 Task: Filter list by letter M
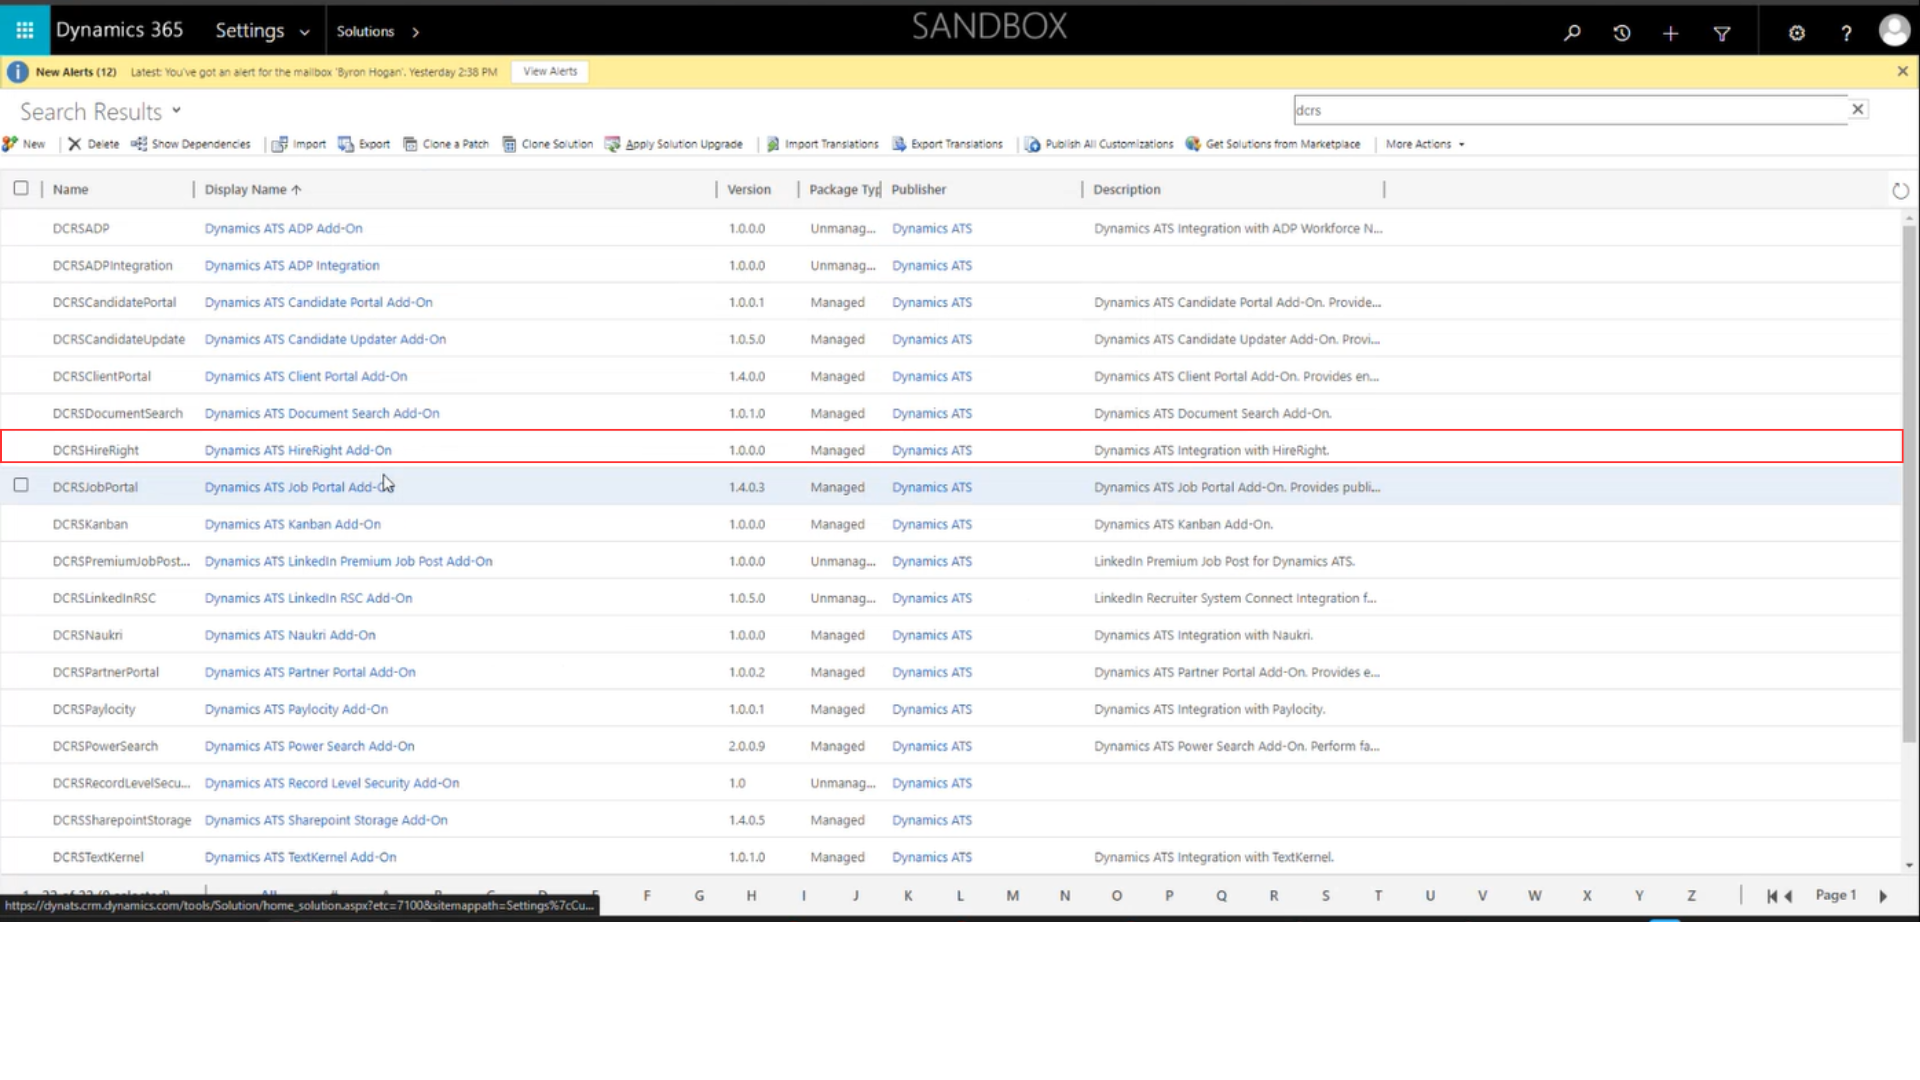point(1012,896)
